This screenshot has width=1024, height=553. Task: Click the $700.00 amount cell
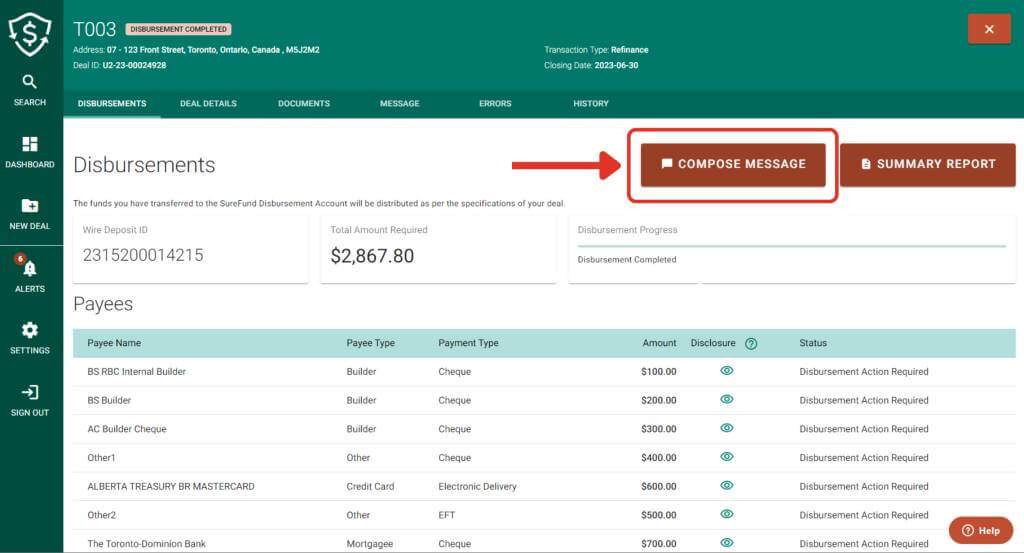pyautogui.click(x=658, y=544)
